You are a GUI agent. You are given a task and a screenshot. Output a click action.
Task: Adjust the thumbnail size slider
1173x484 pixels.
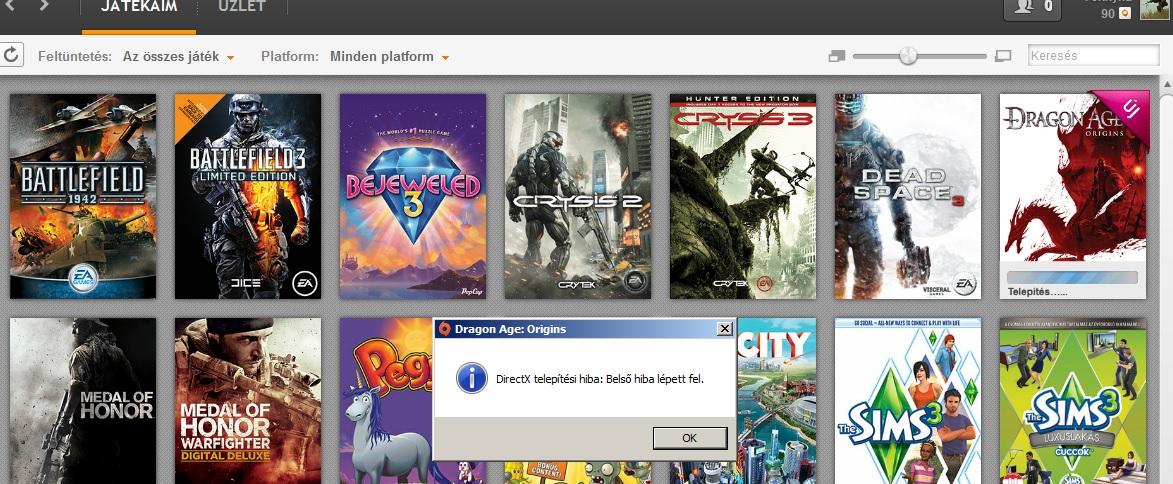tap(907, 56)
